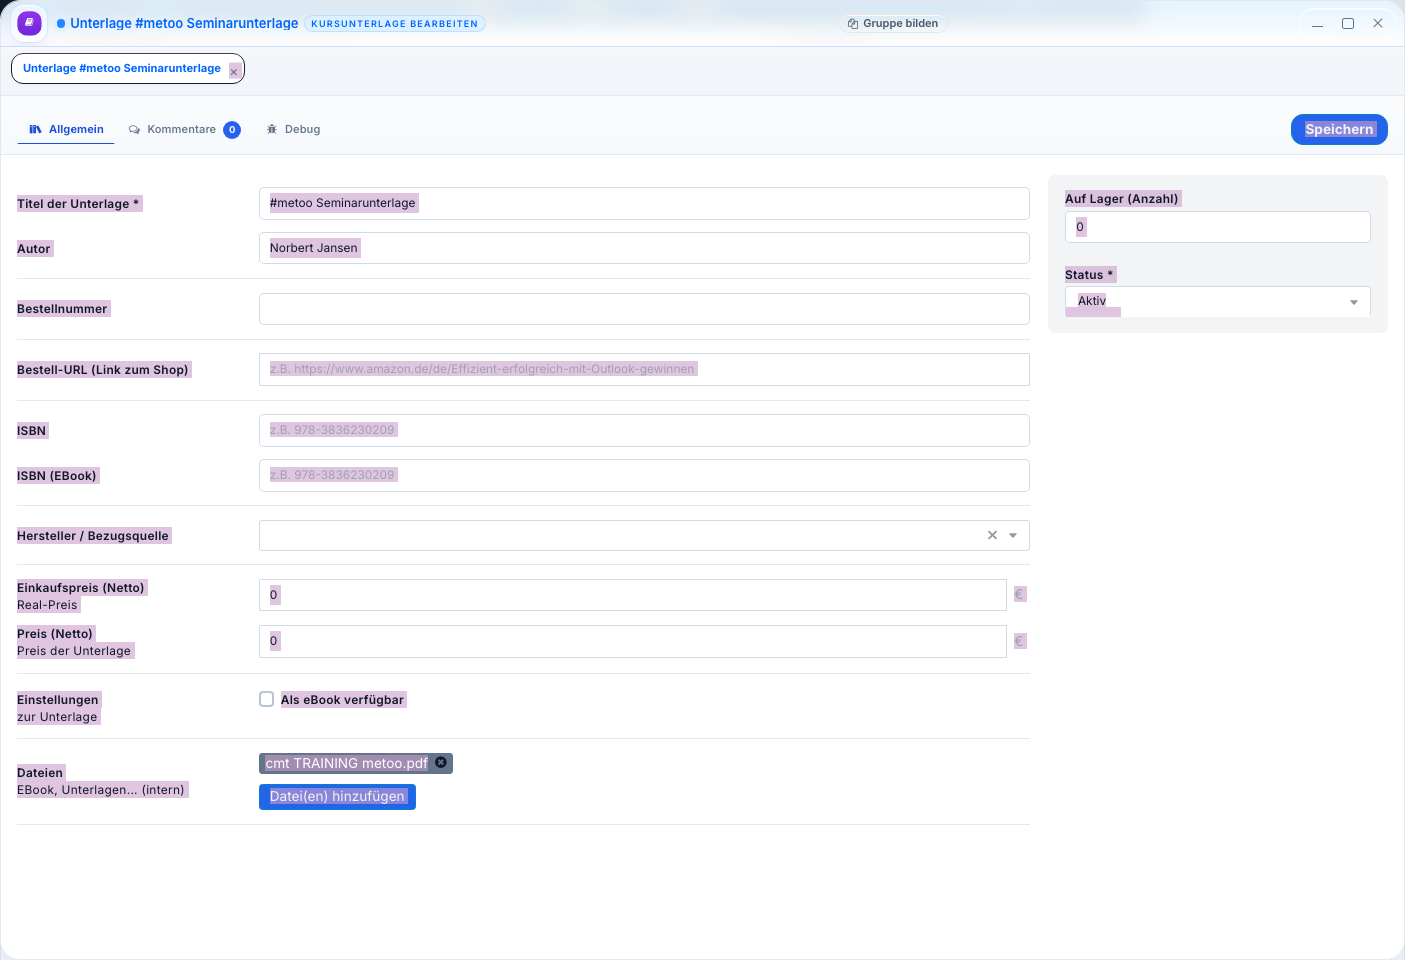Viewport: 1405px width, 960px height.
Task: Click into the Bestellnummer input field
Action: (x=643, y=309)
